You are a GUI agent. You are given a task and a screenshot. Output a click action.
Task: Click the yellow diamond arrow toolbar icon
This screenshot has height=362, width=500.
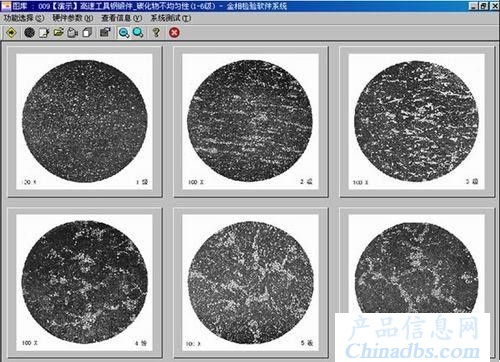click(11, 33)
